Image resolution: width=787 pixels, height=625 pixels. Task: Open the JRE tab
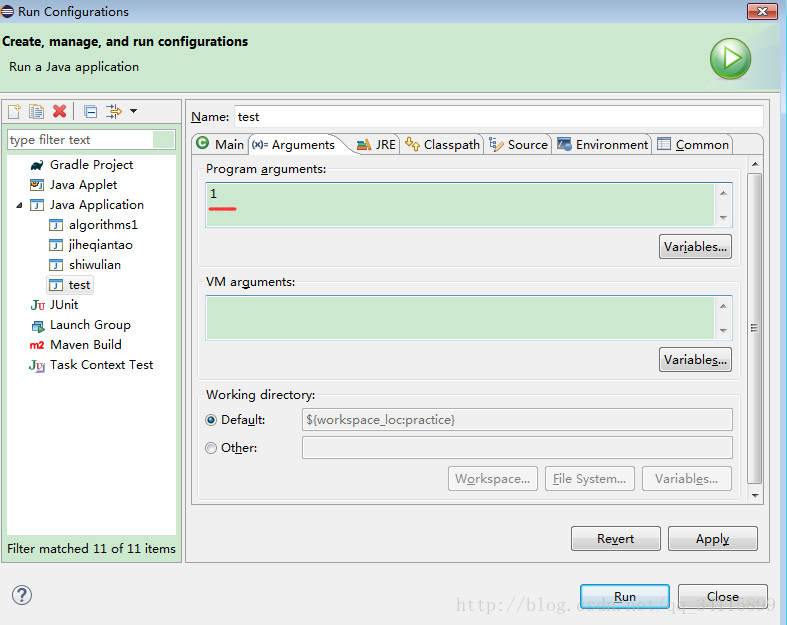point(376,145)
